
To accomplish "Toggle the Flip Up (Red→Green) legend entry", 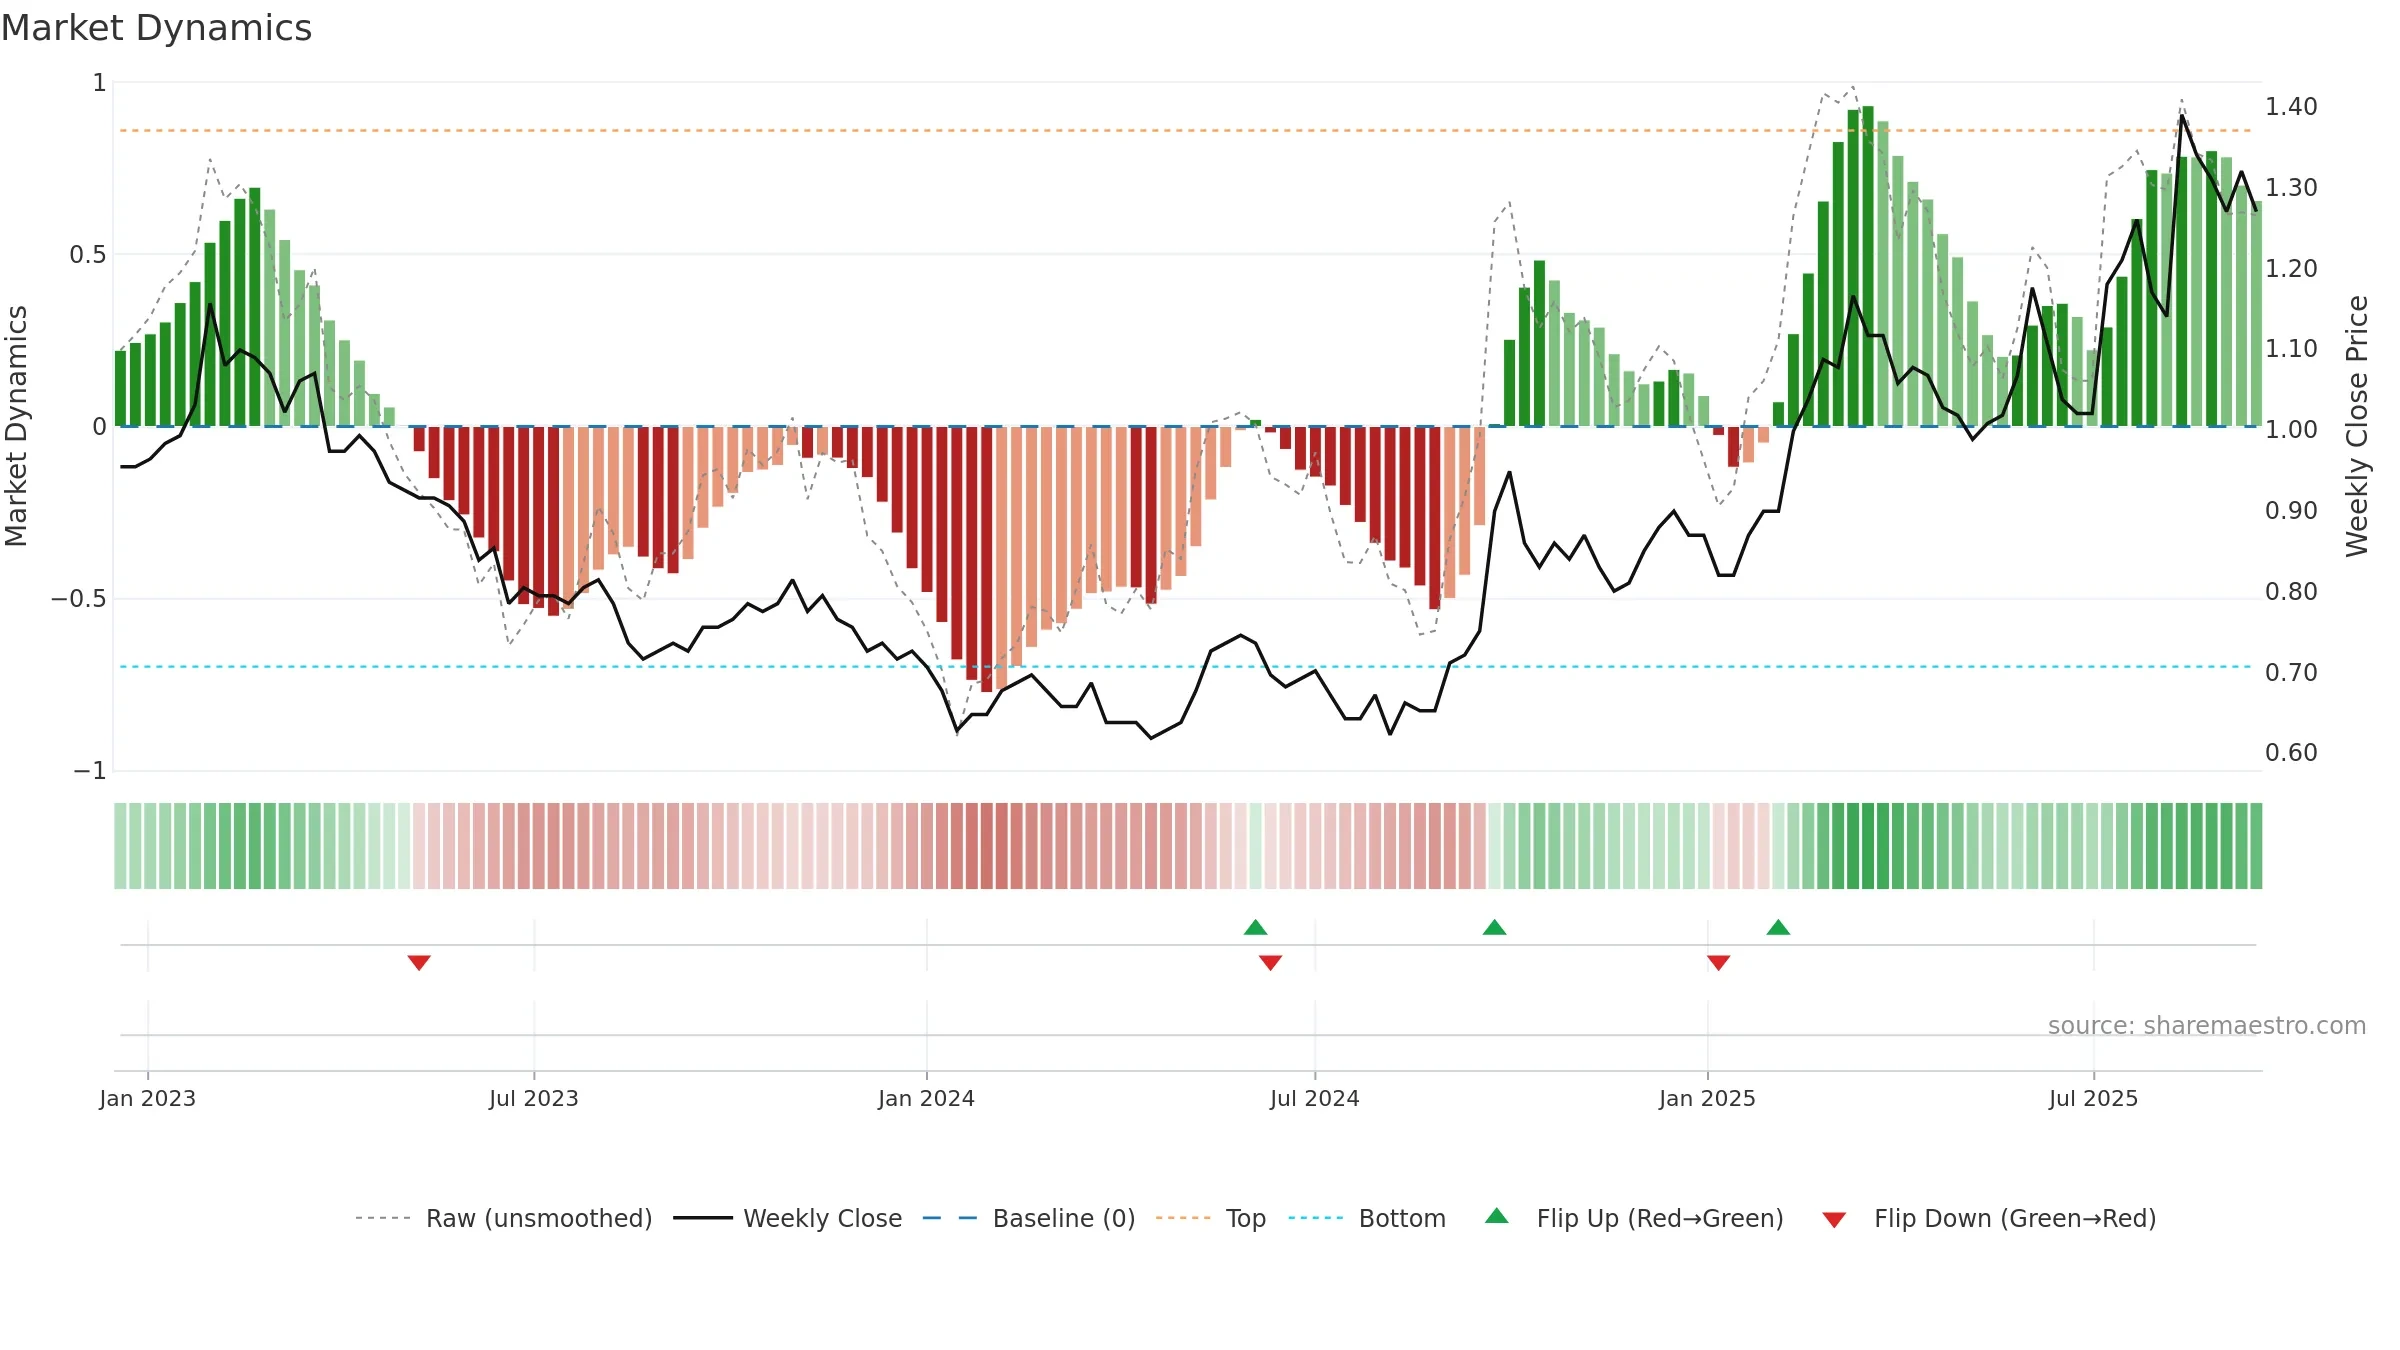I will point(1634,1218).
